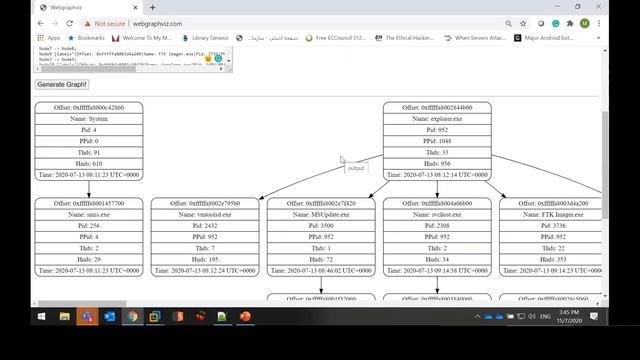Image resolution: width=640 pixels, height=360 pixels.
Task: Open Outlook from taskbar
Action: pos(110,316)
